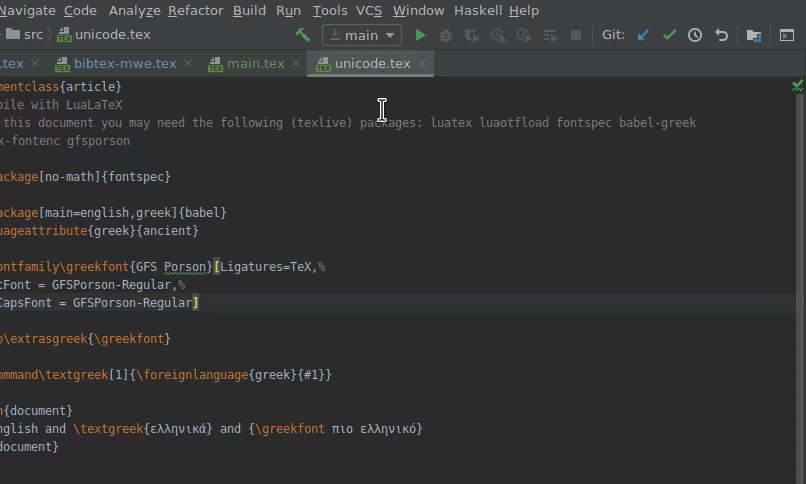
Task: Click on {article} in the first line
Action: click(x=90, y=86)
